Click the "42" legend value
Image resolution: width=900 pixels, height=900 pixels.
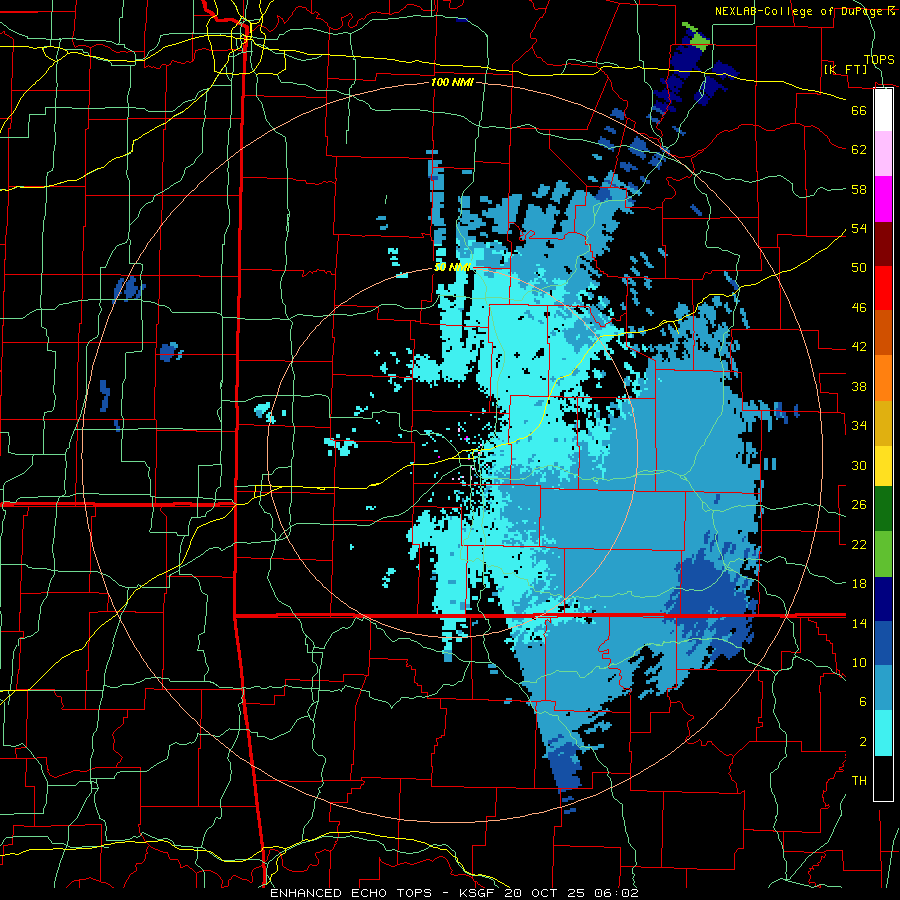[x=859, y=347]
